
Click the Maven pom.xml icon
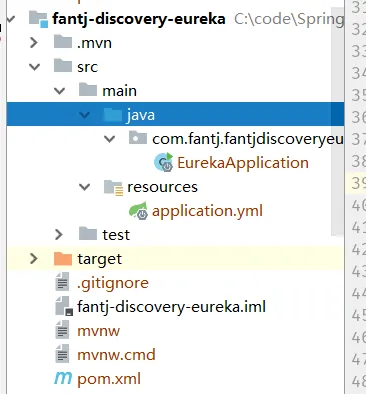pyautogui.click(x=63, y=378)
